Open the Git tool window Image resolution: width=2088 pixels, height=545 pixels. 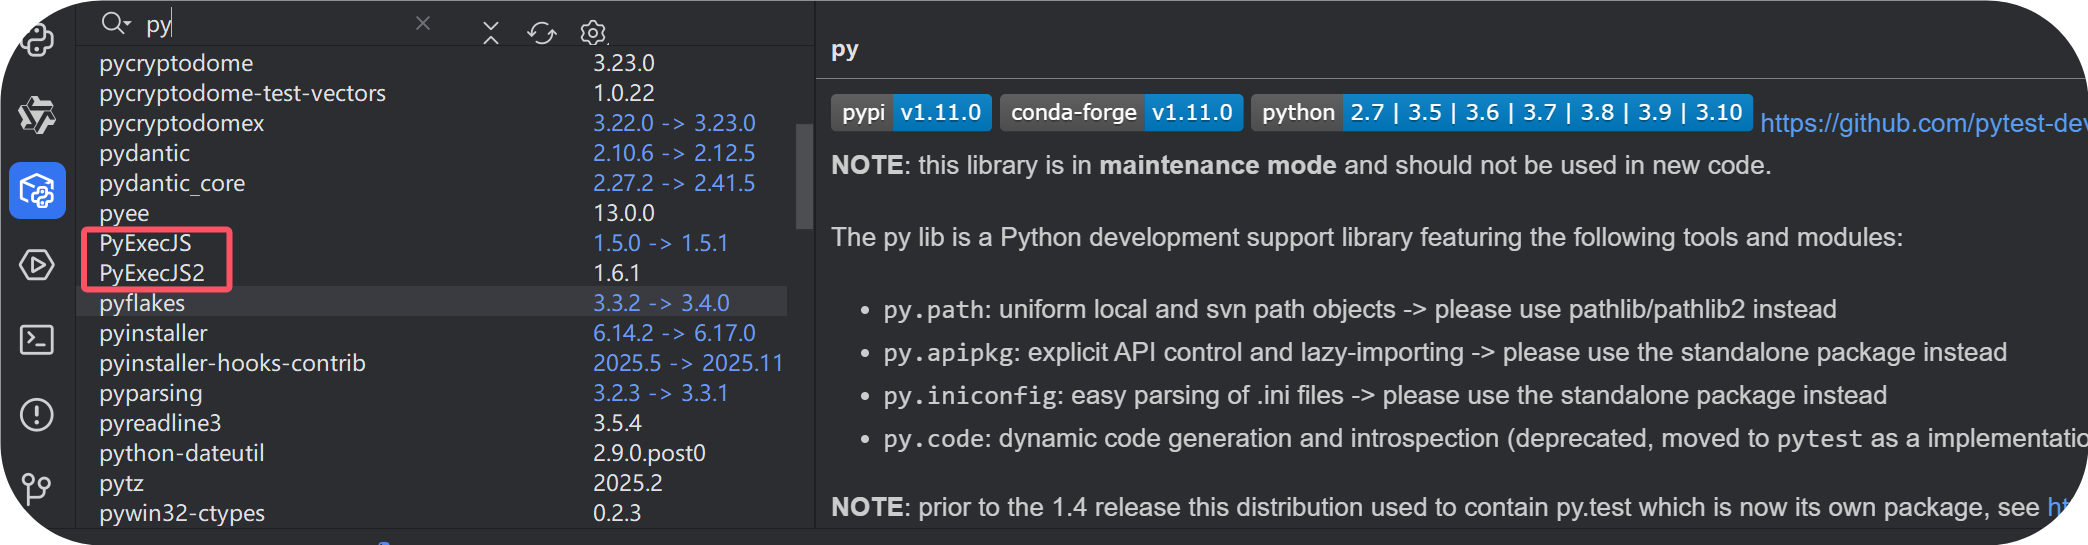click(37, 488)
